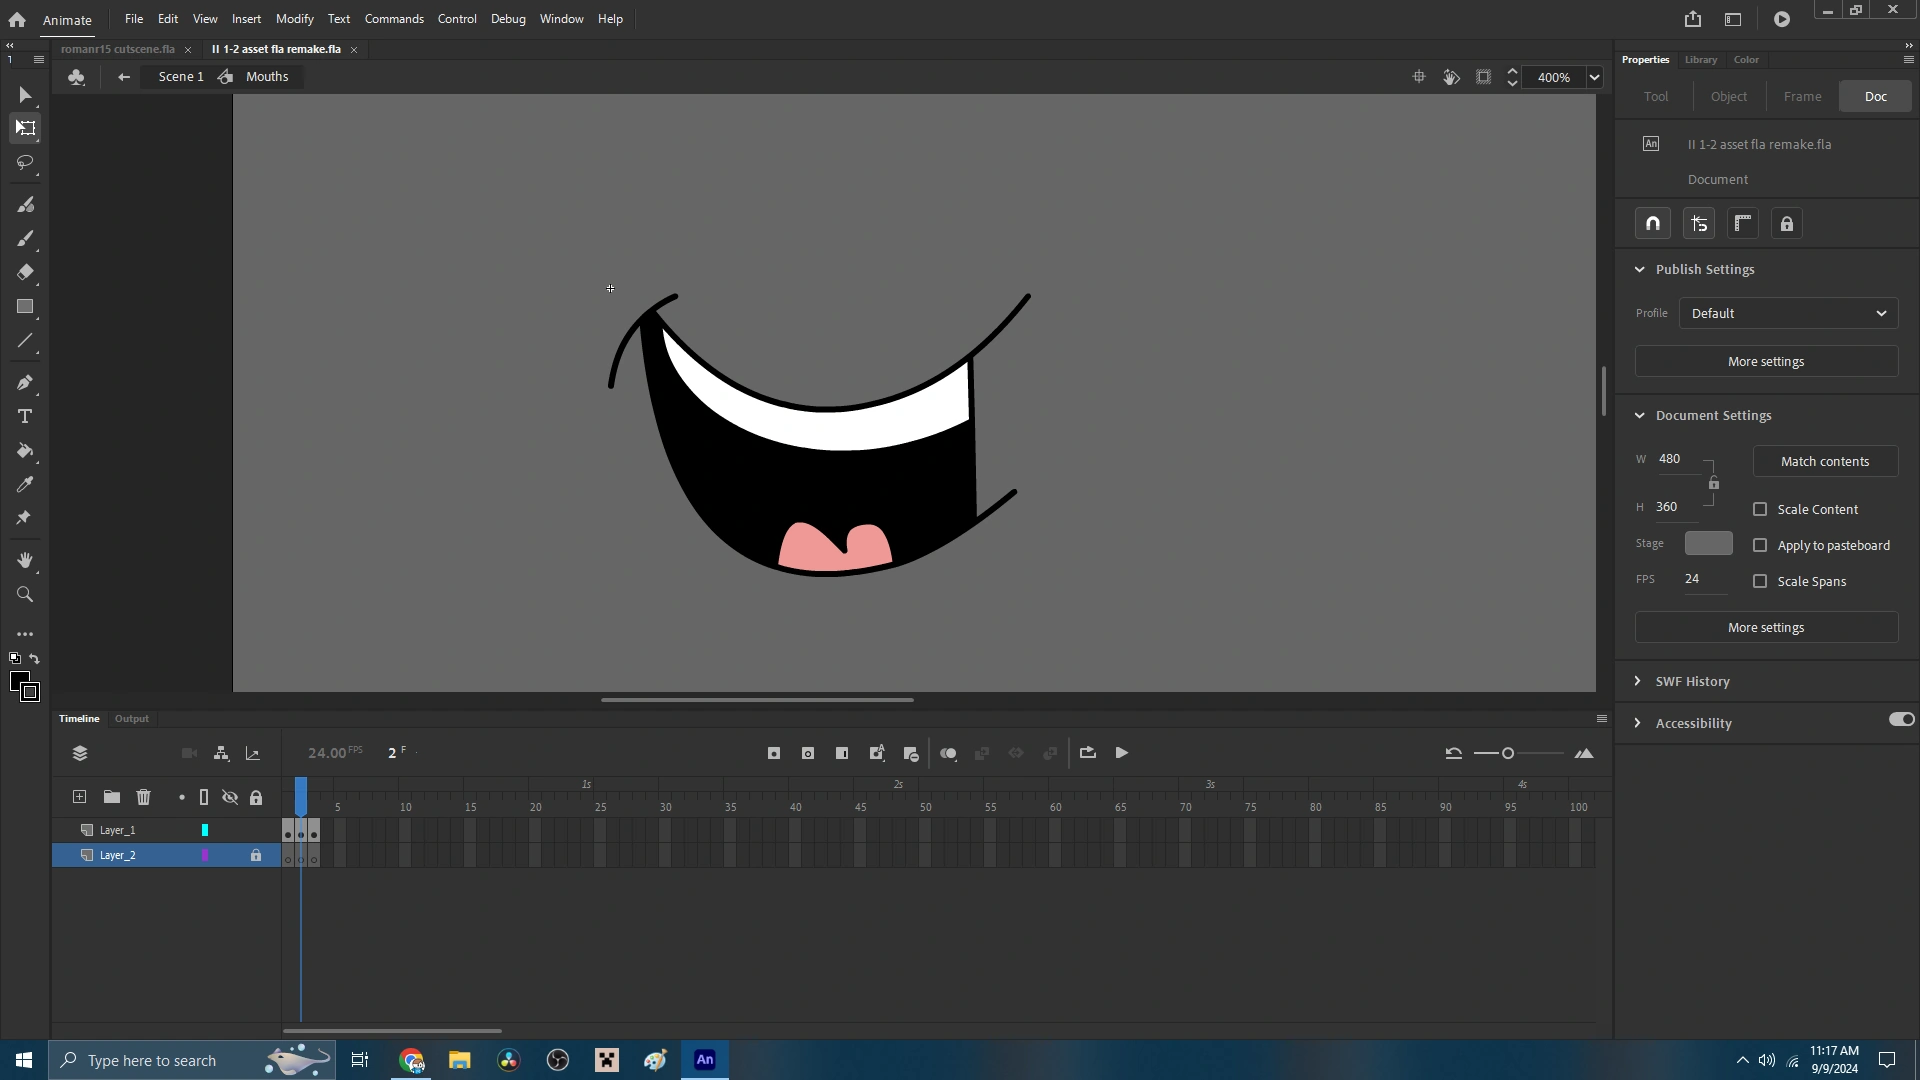Enable onion skin in the timeline
The width and height of the screenshot is (1920, 1080).
point(949,753)
